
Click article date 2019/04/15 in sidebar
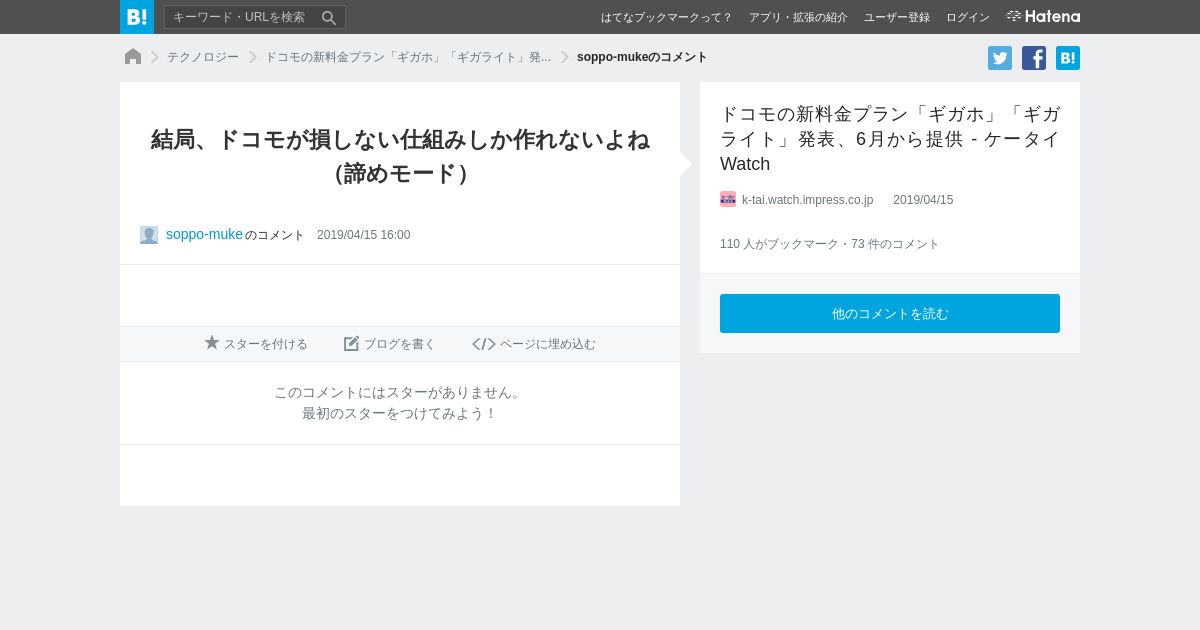(923, 200)
